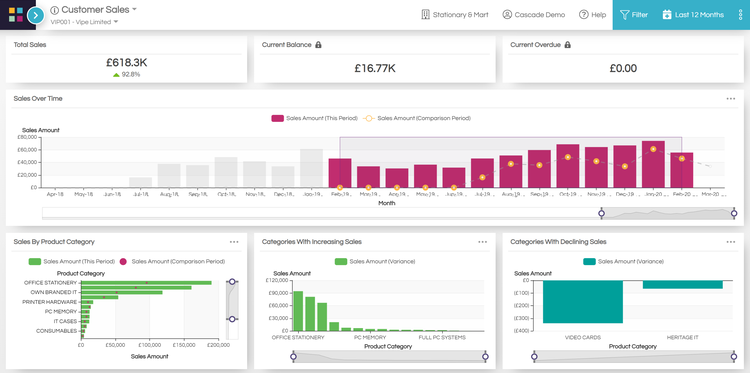The width and height of the screenshot is (750, 373).
Task: Open the VIP001 - Vipe Limited customer dropdown
Action: coord(84,22)
